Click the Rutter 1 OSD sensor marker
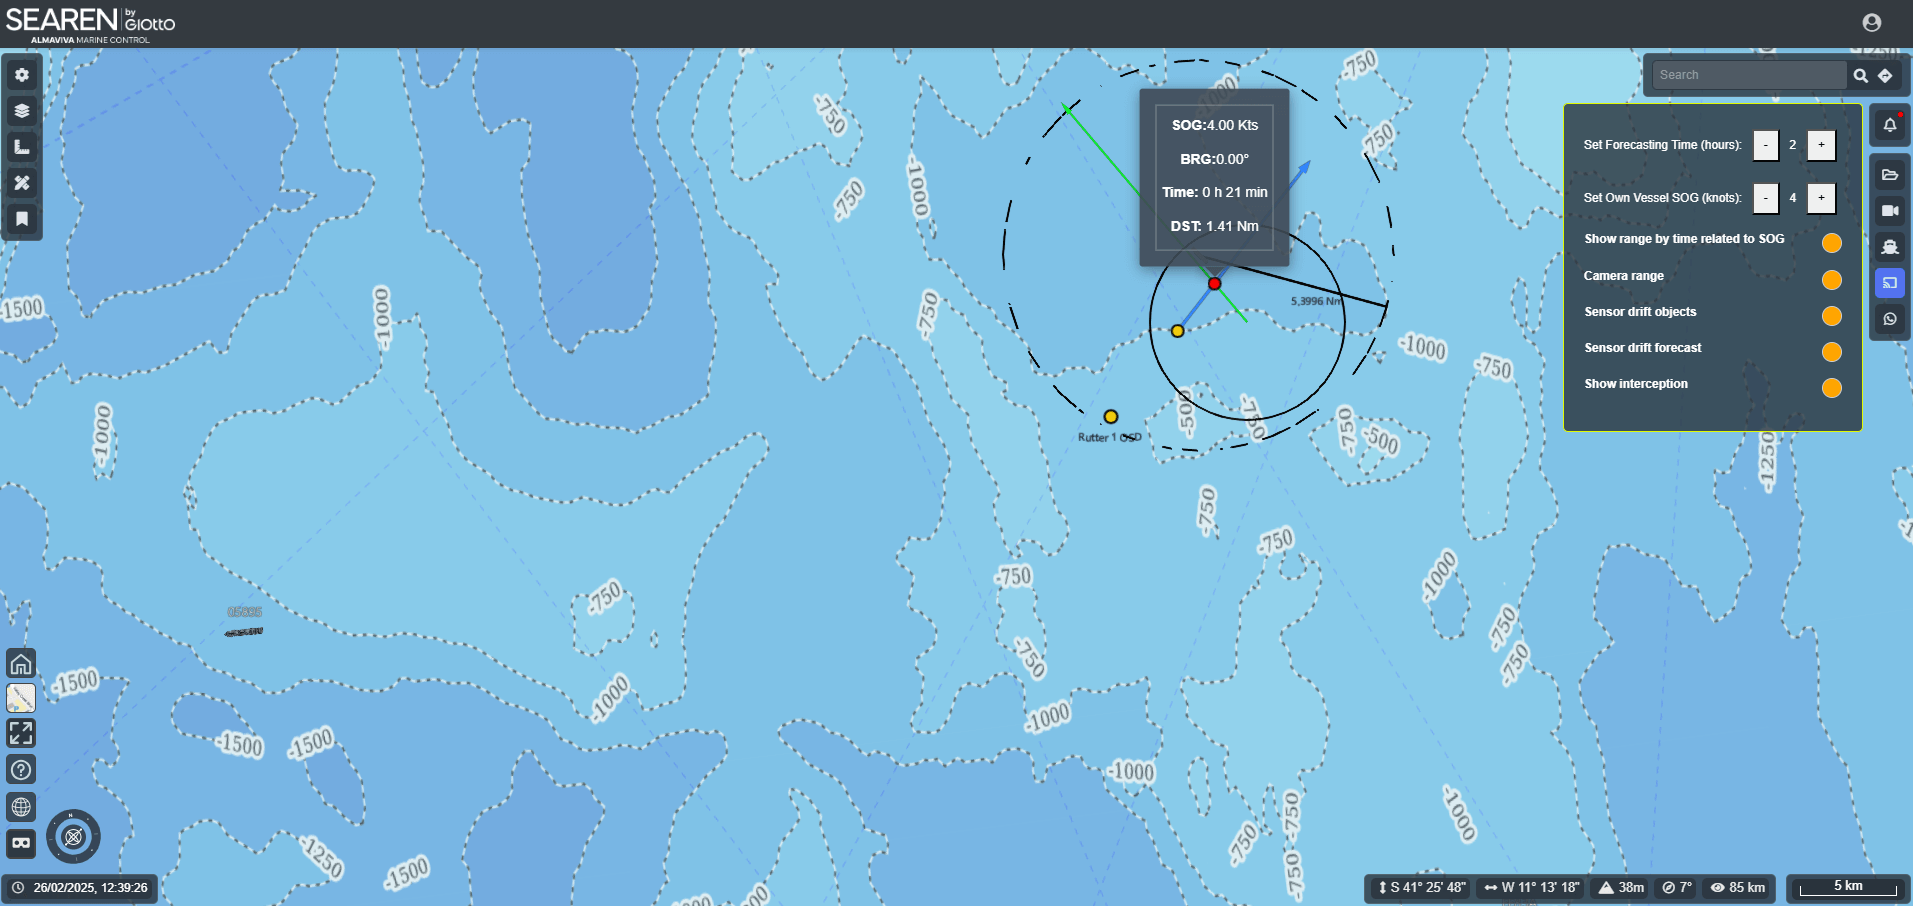1913x906 pixels. tap(1110, 417)
